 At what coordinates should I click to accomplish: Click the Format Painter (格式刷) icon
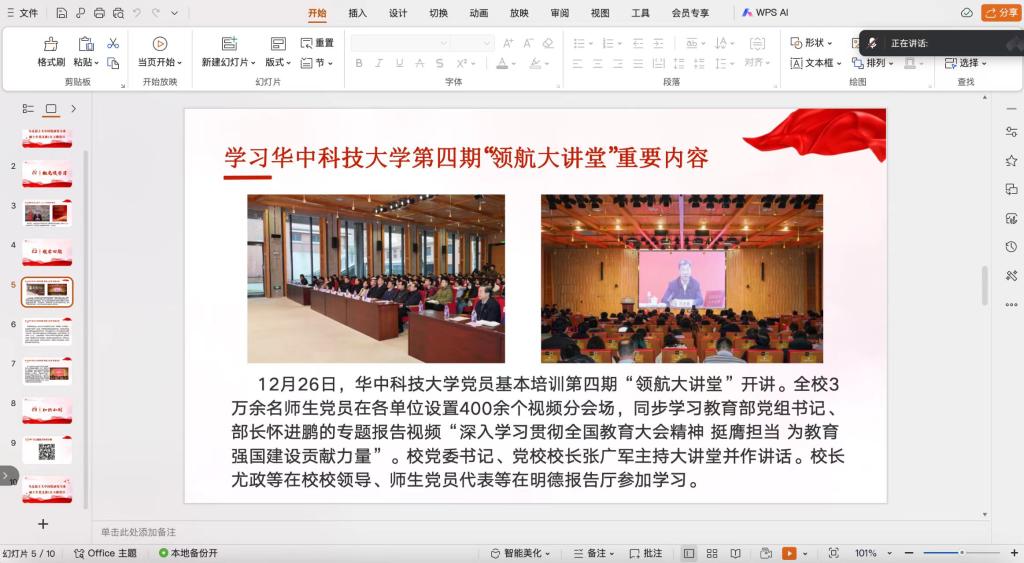(x=51, y=44)
